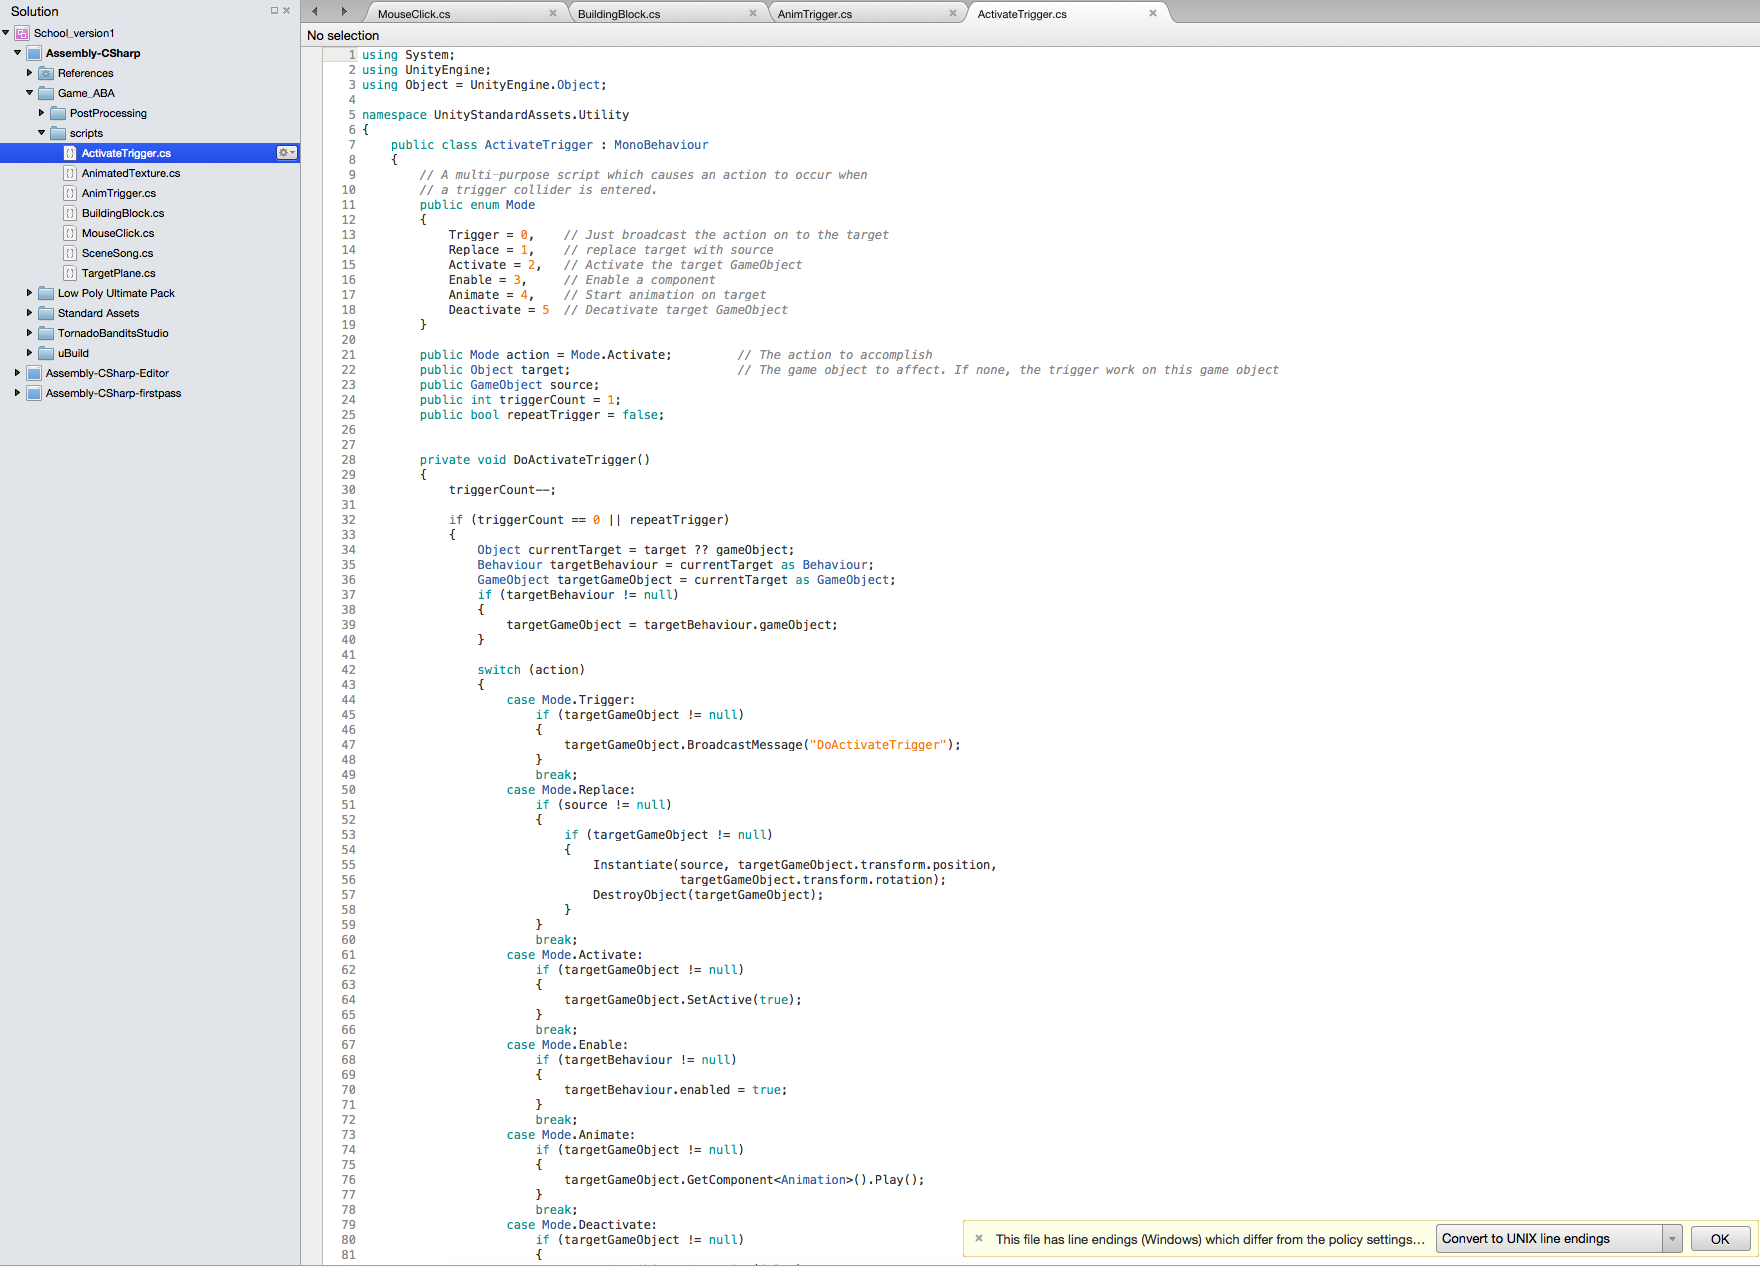Open gear options for ActivateTrigger.cs
This screenshot has height=1267, width=1760.
[x=287, y=153]
